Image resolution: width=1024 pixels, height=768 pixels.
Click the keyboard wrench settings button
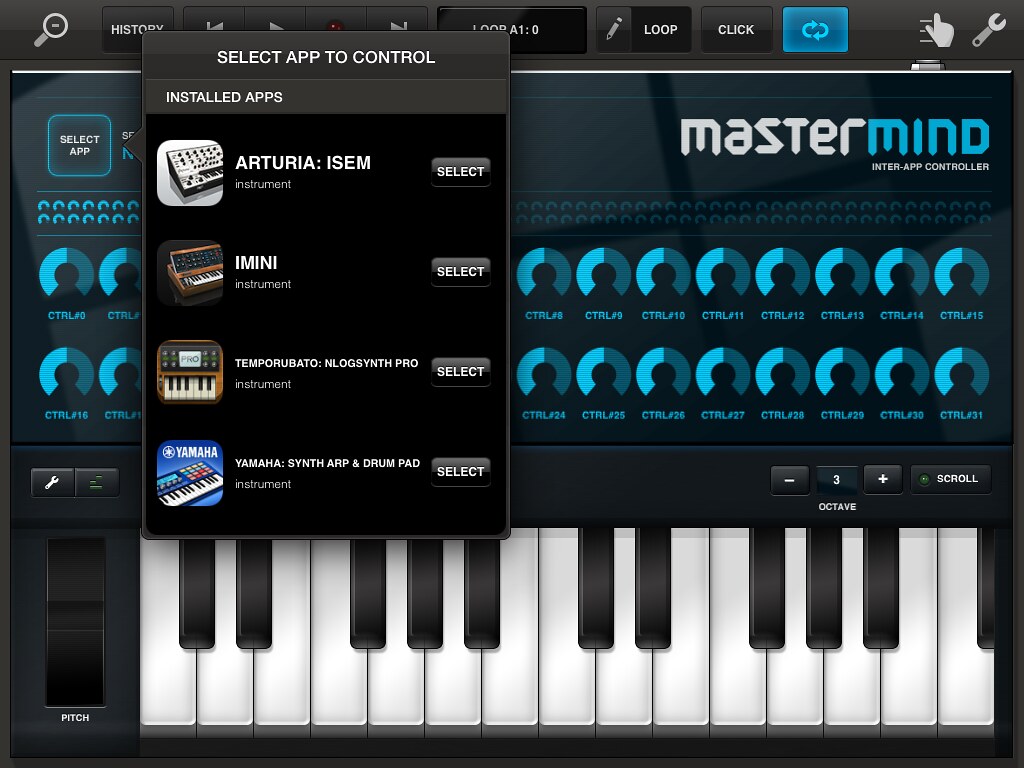[x=52, y=483]
